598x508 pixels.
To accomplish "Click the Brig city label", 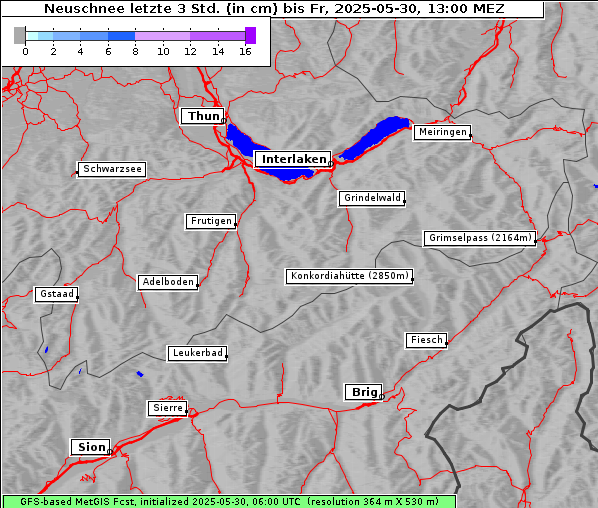I will point(364,392).
